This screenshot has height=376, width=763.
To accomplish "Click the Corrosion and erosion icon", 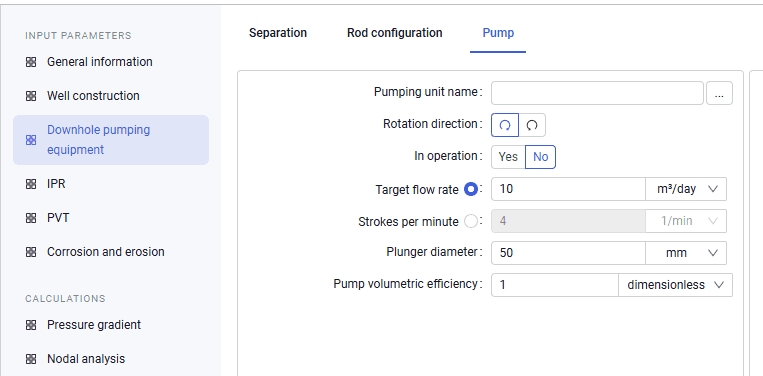I will [x=31, y=252].
